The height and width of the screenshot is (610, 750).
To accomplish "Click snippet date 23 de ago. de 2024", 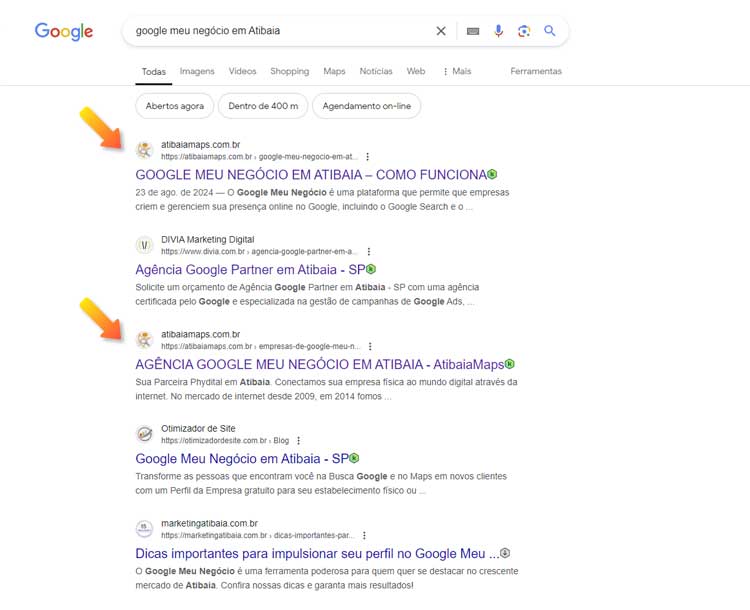I will click(174, 192).
